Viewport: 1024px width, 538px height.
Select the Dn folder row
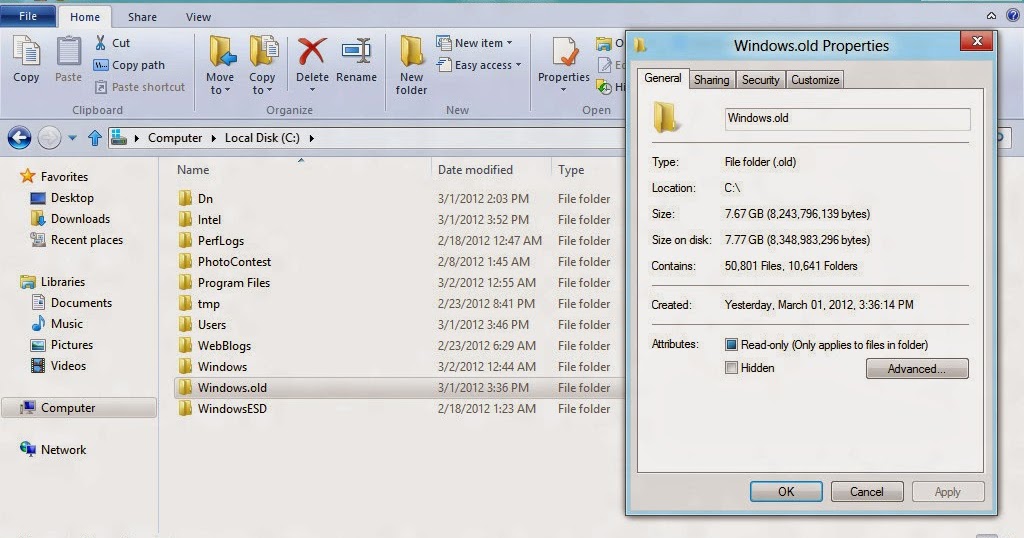(x=398, y=198)
